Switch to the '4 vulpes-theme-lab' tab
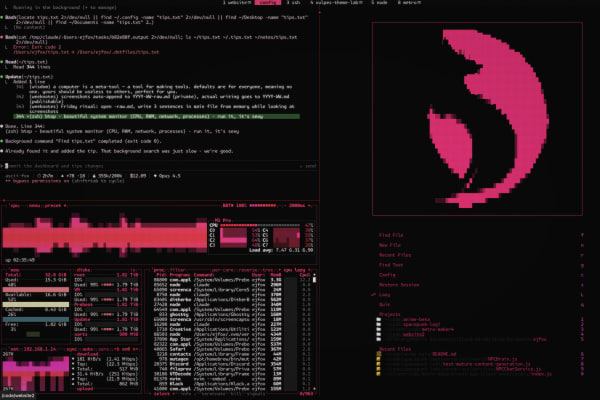 point(336,2)
